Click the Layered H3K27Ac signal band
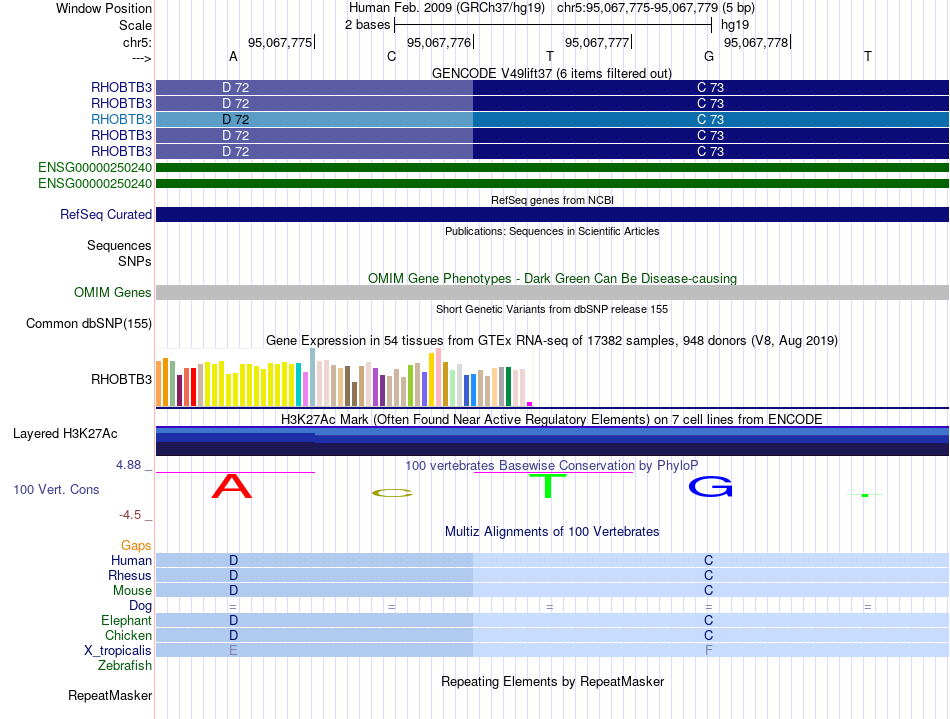950x719 pixels. (x=552, y=441)
